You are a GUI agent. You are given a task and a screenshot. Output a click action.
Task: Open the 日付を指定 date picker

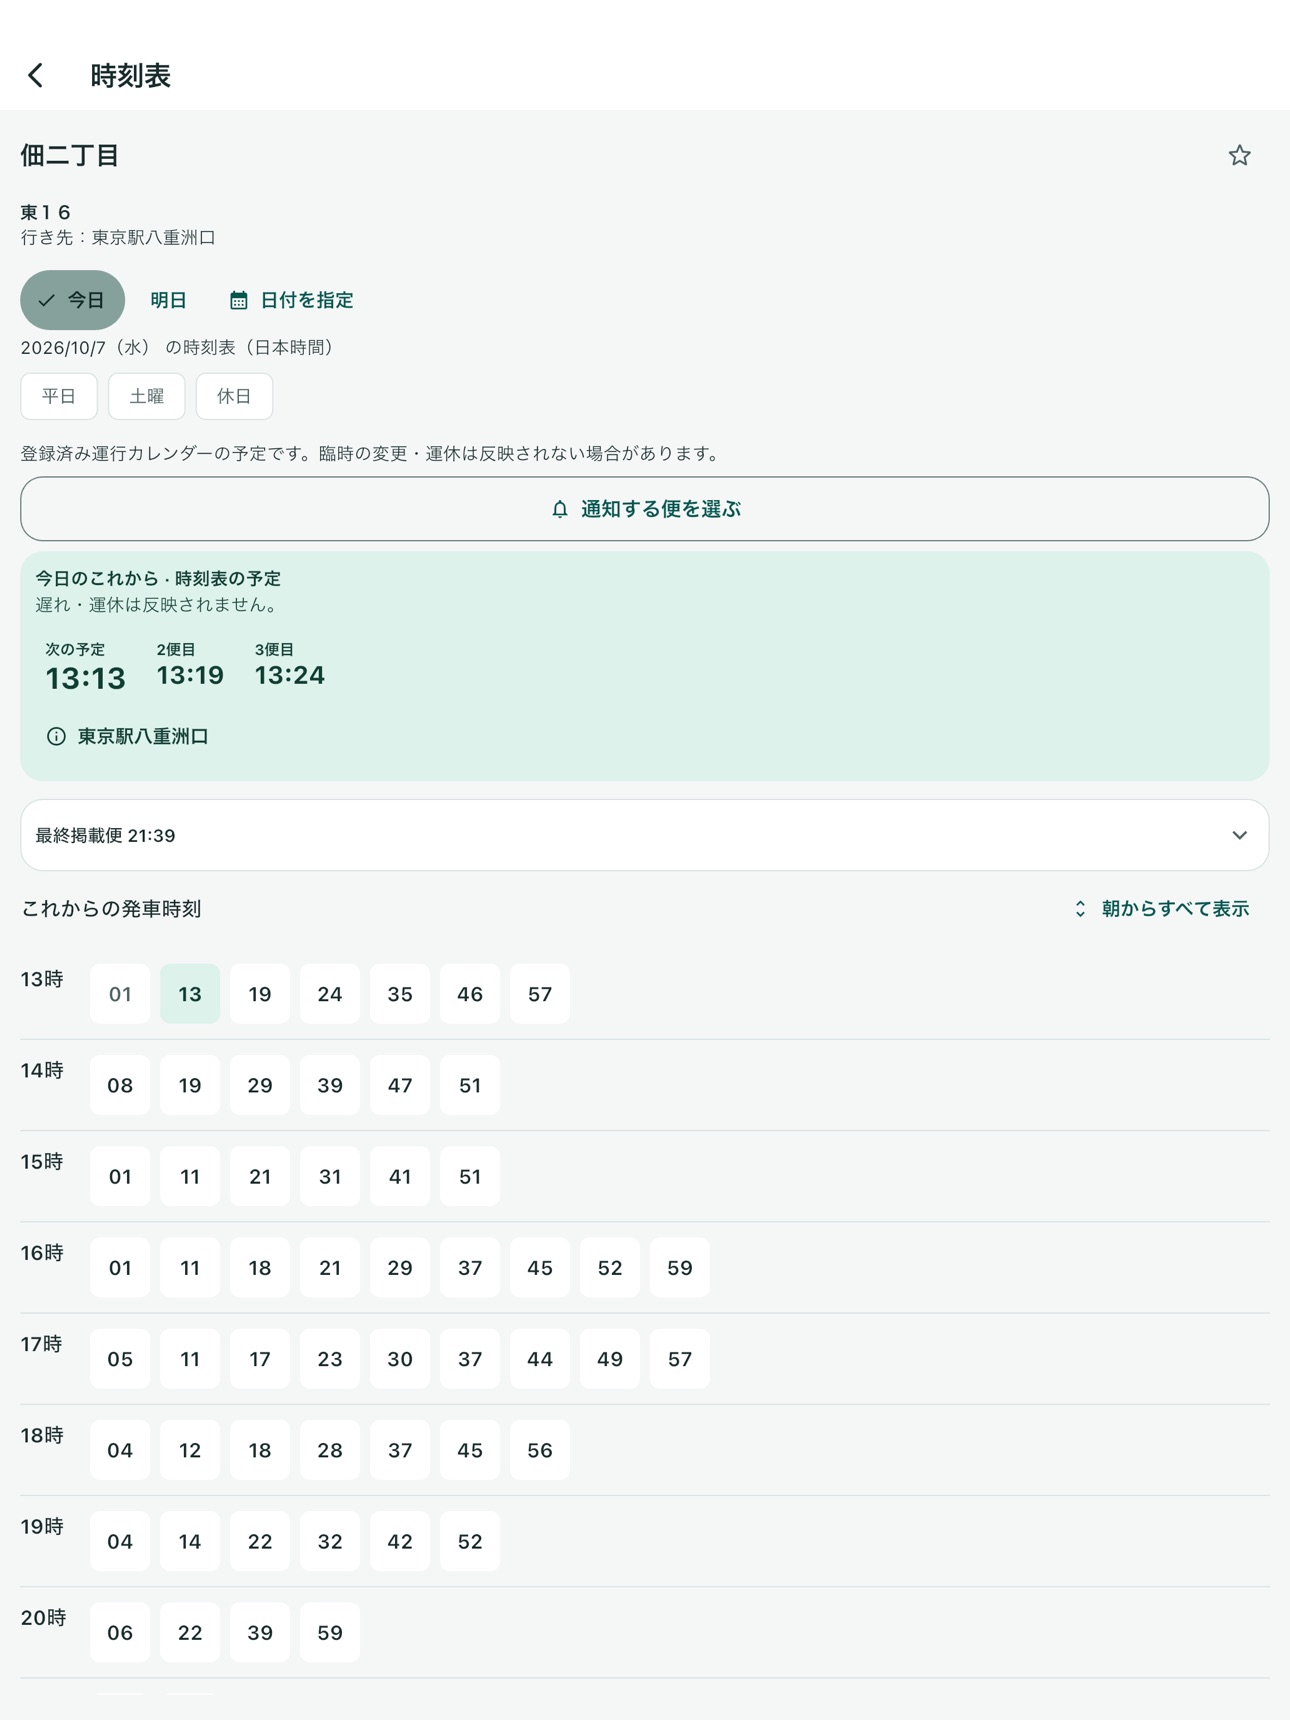click(291, 300)
